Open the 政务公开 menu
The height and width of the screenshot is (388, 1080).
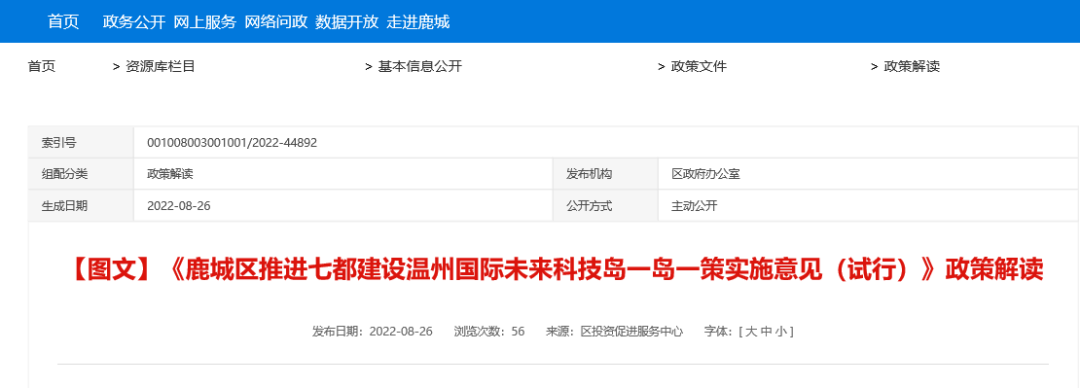[134, 21]
